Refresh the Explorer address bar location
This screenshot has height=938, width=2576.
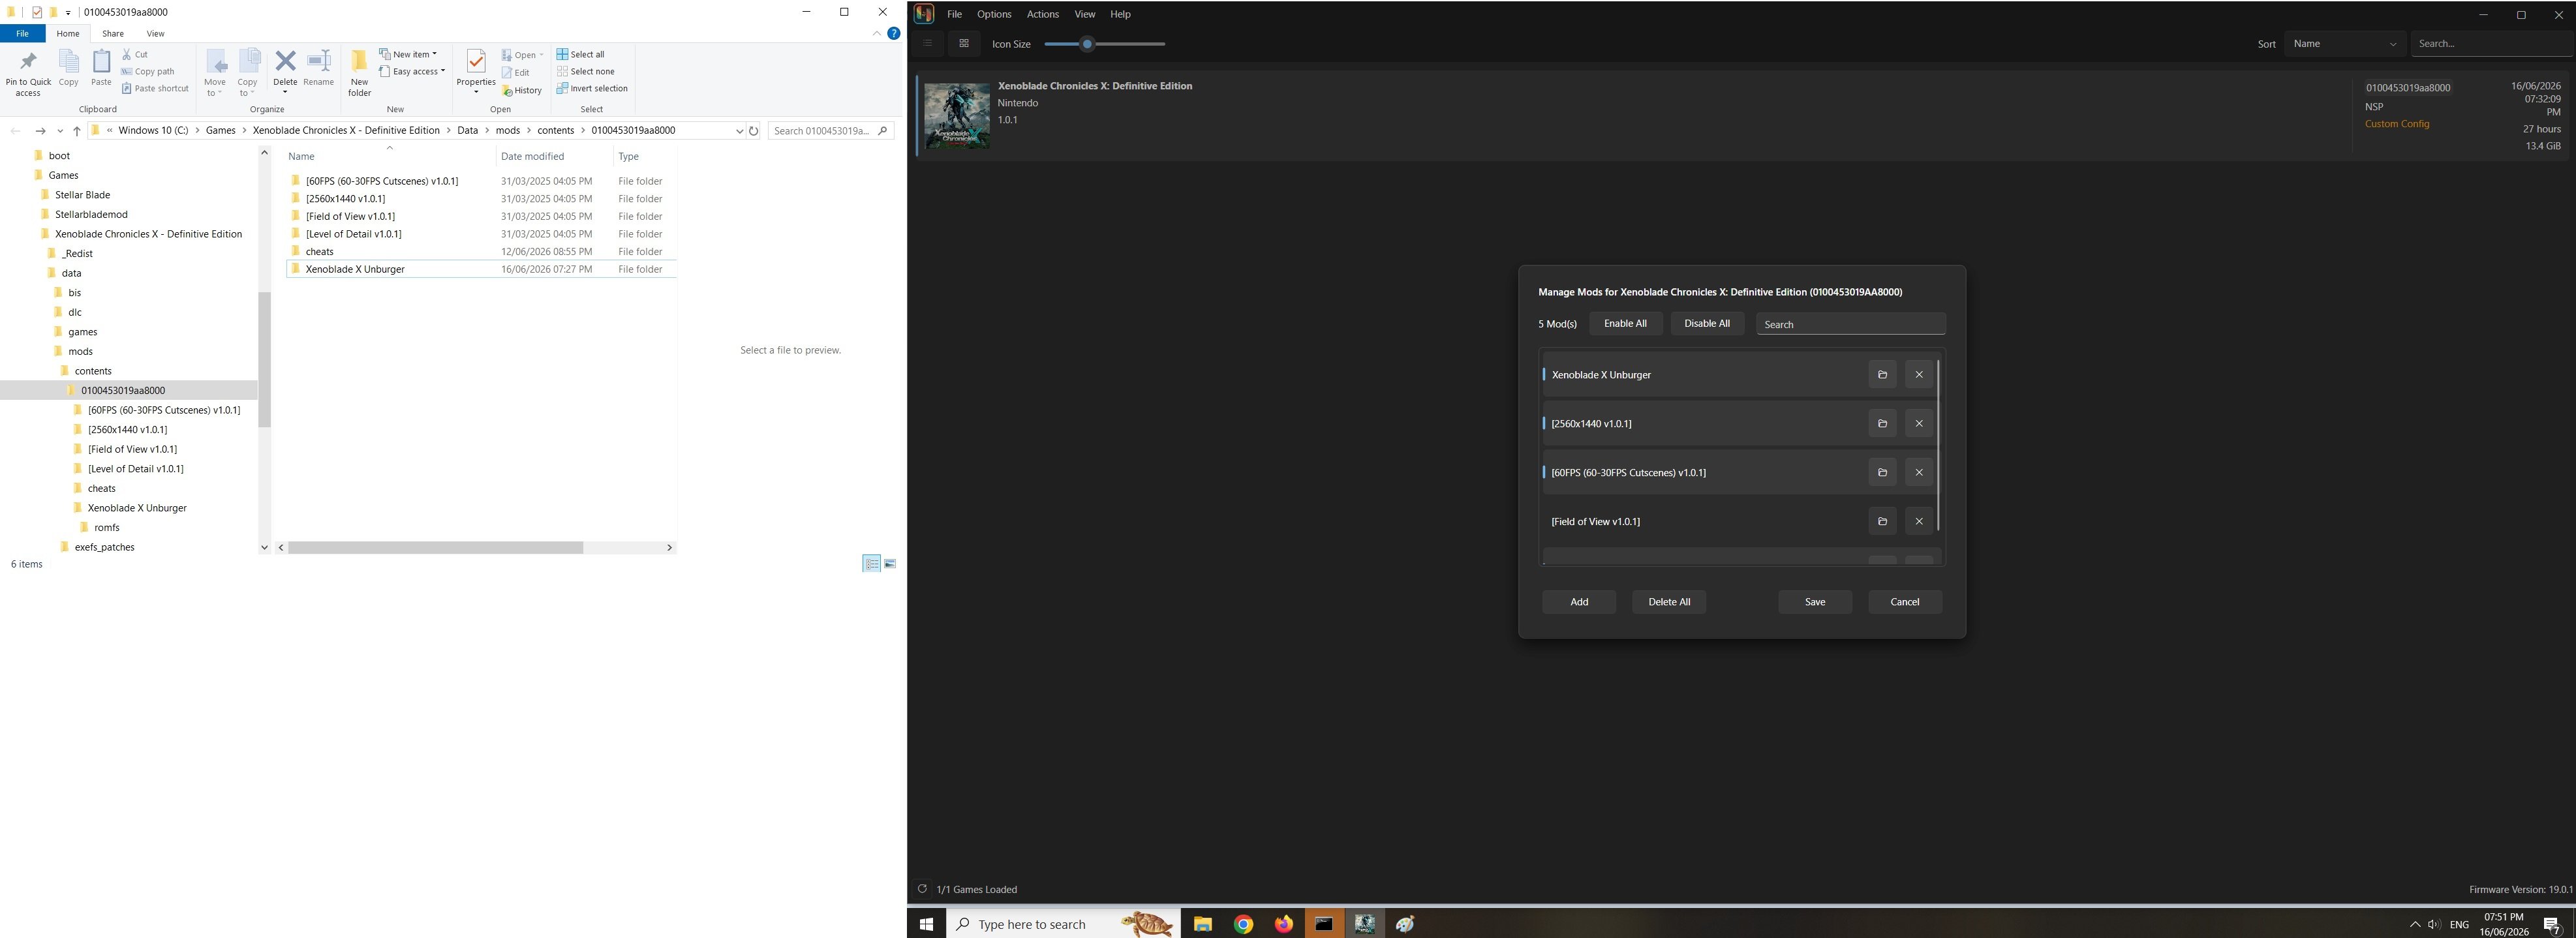754,130
